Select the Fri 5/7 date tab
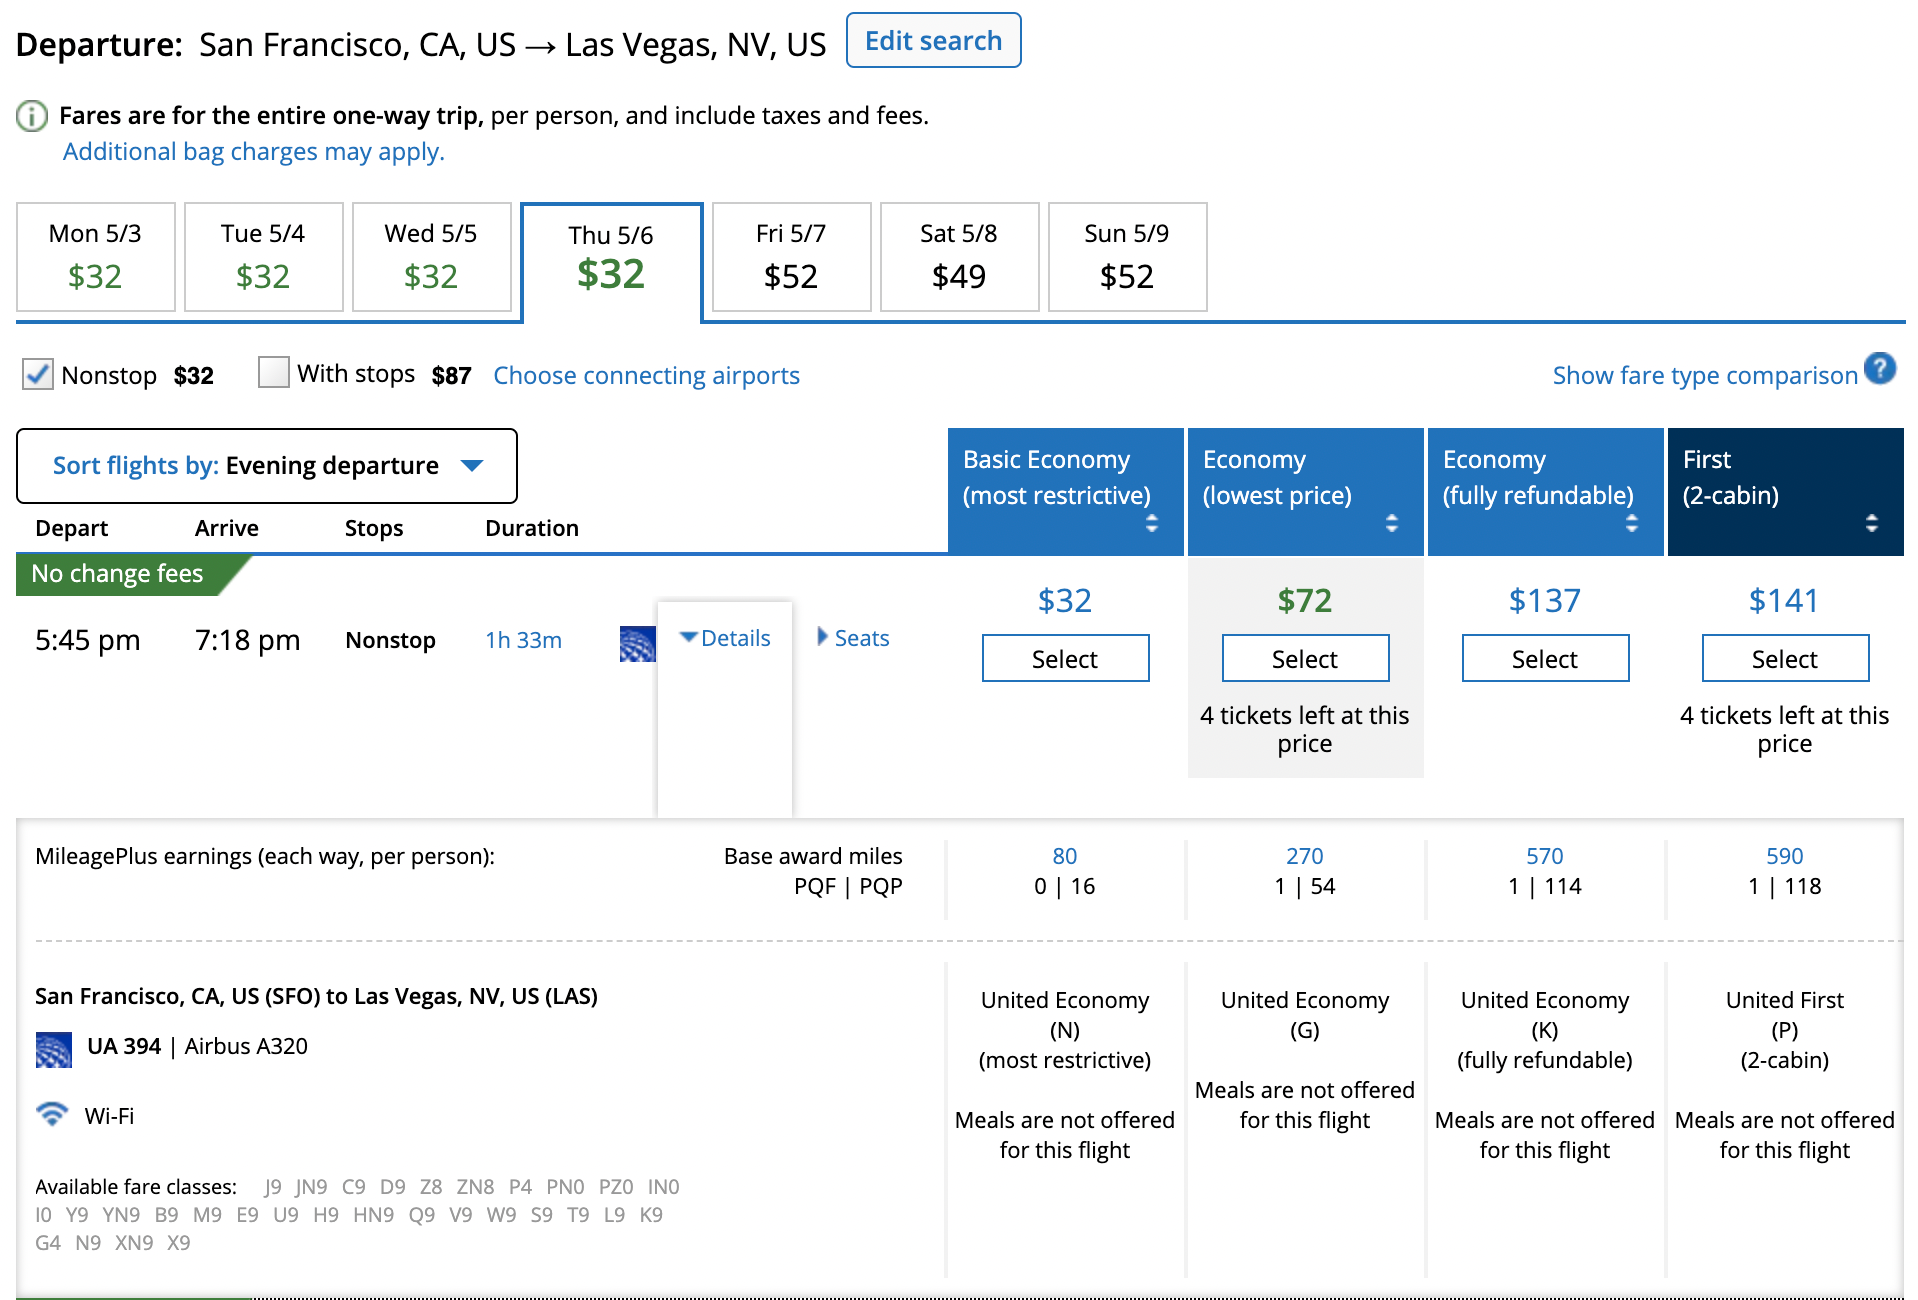Viewport: 1918px width, 1300px height. point(792,257)
